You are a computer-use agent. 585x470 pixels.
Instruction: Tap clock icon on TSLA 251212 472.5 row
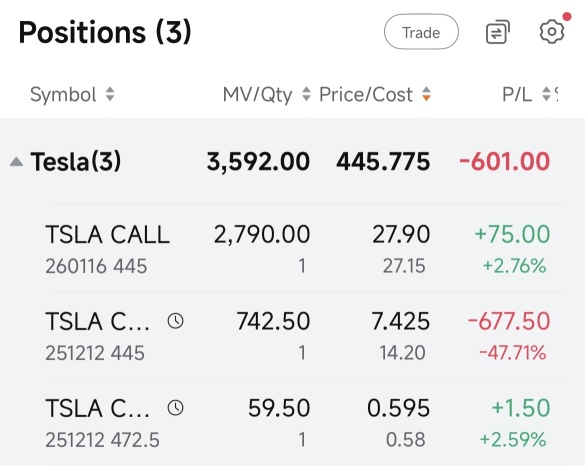click(x=175, y=408)
